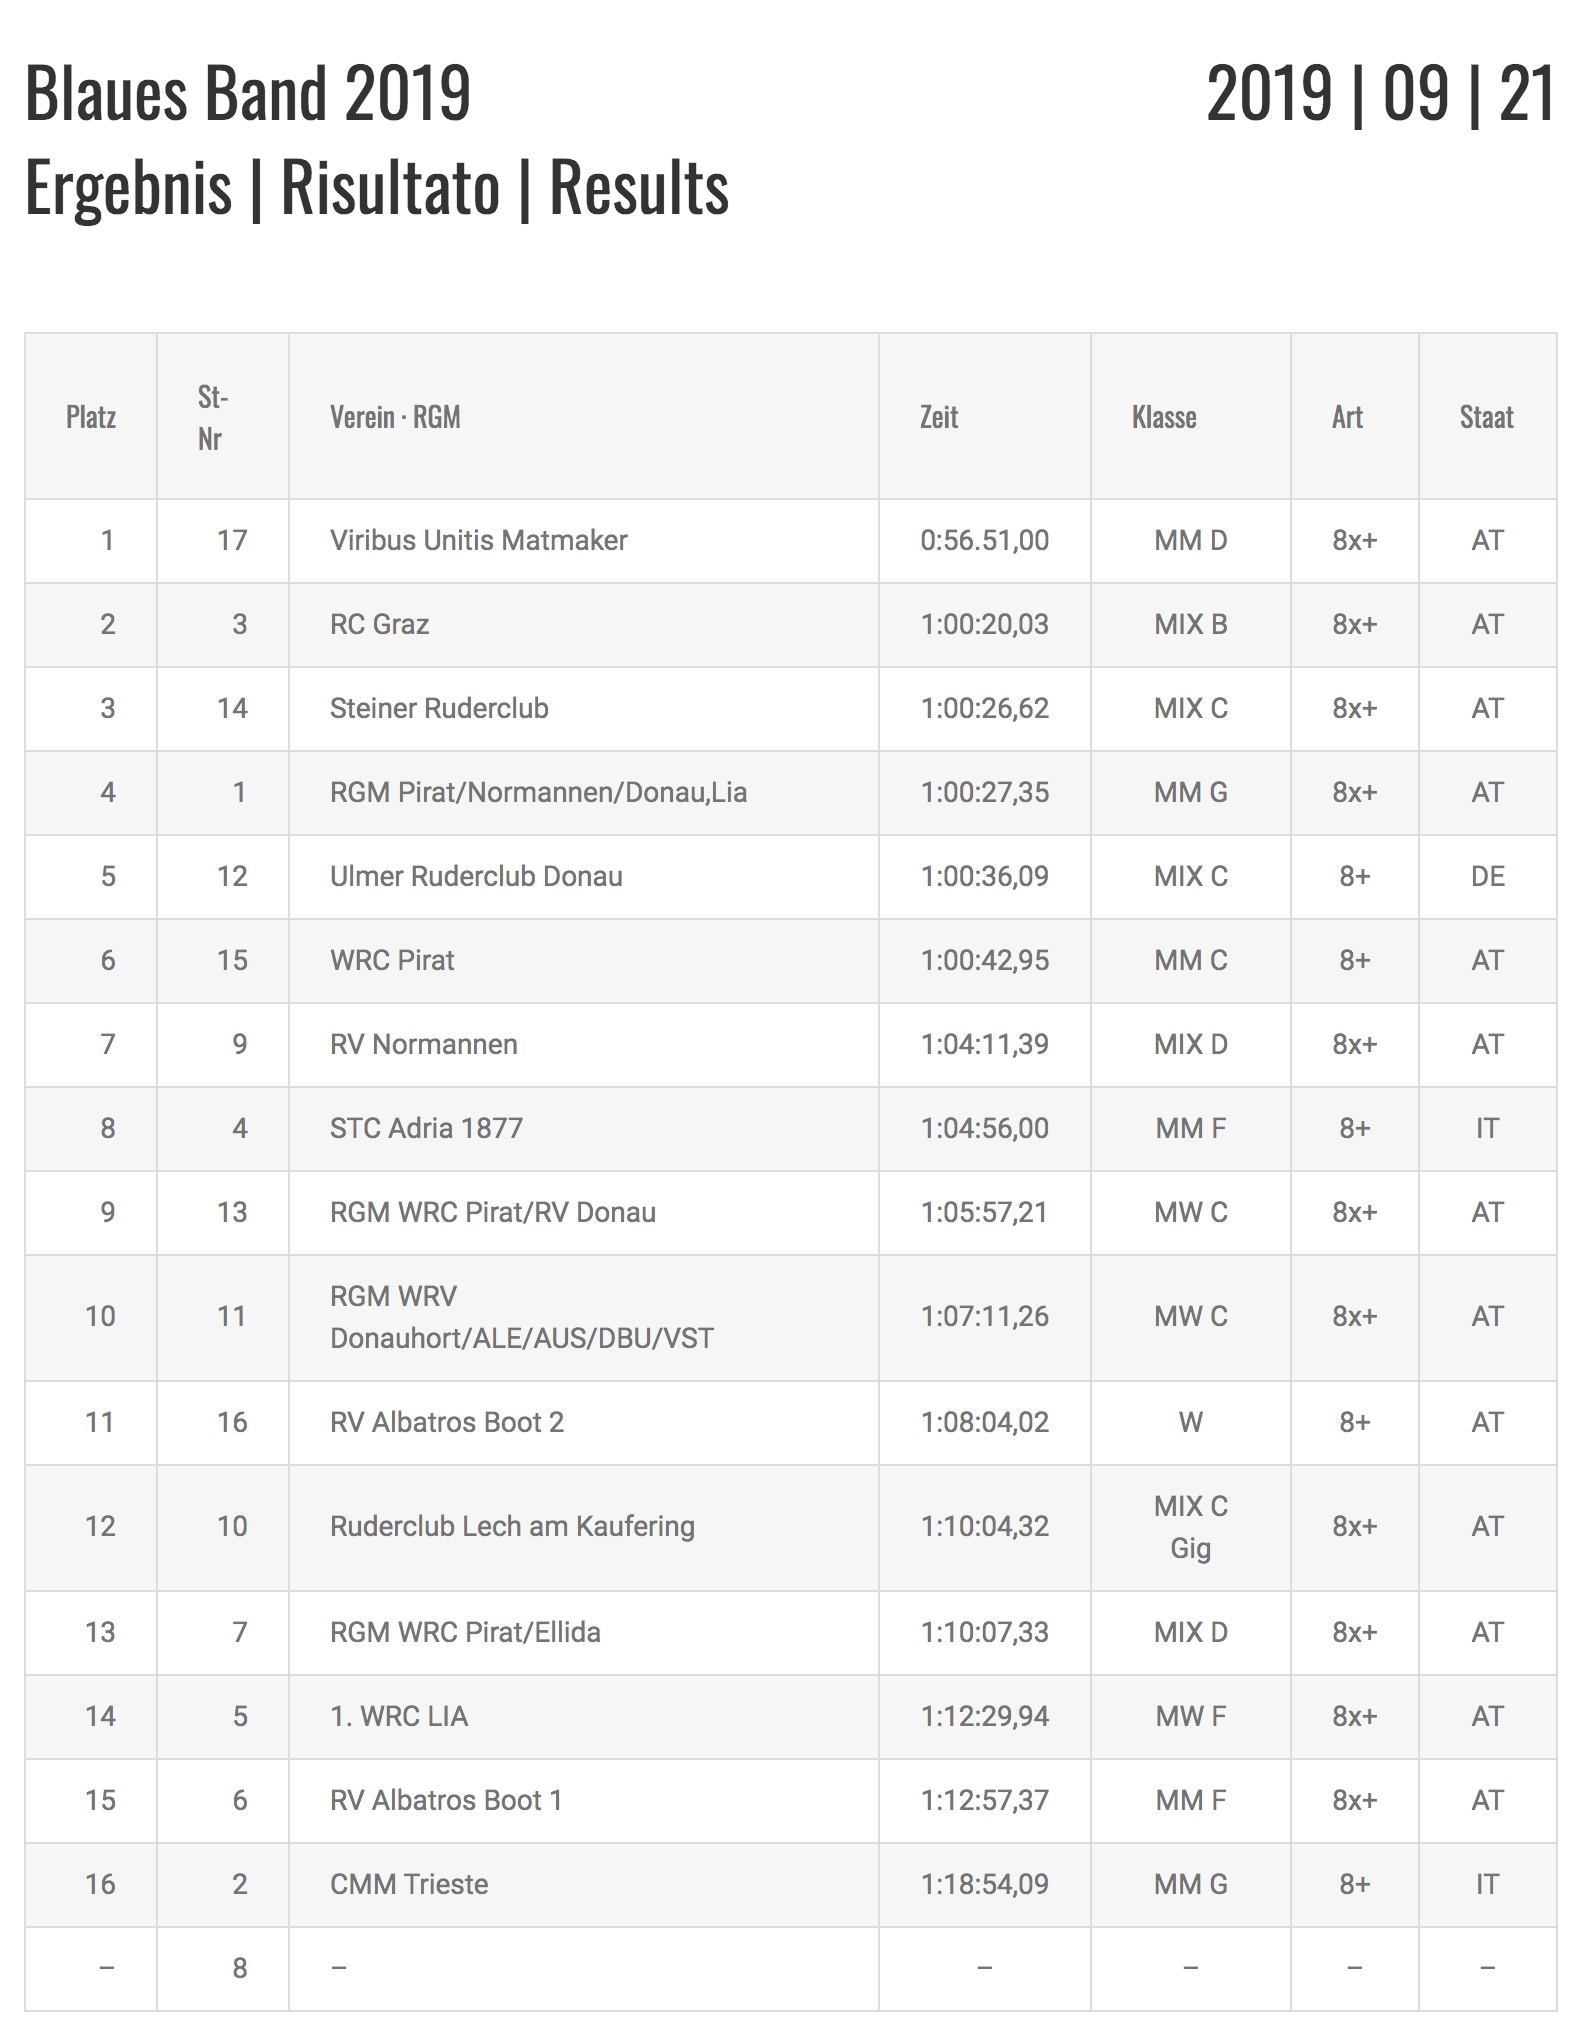
Task: Click the Blaues Band 2019 heading
Action: coord(248,93)
